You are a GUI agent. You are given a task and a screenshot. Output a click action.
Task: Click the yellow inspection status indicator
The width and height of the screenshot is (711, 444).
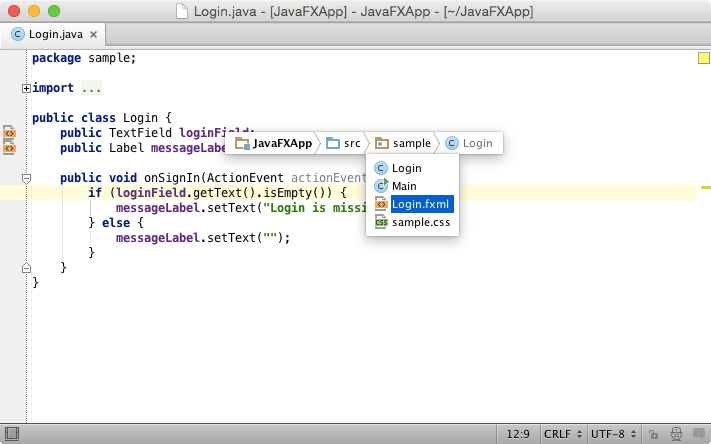(x=703, y=58)
